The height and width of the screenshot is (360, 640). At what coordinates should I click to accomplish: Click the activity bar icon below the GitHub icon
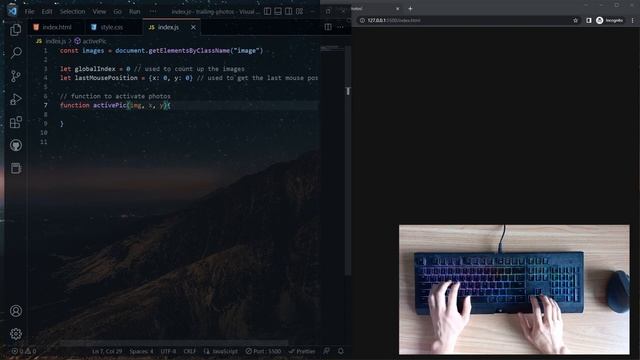click(16, 168)
